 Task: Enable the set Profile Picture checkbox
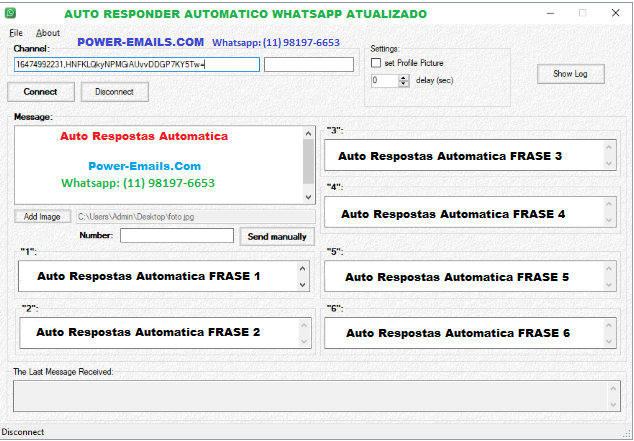(x=376, y=63)
